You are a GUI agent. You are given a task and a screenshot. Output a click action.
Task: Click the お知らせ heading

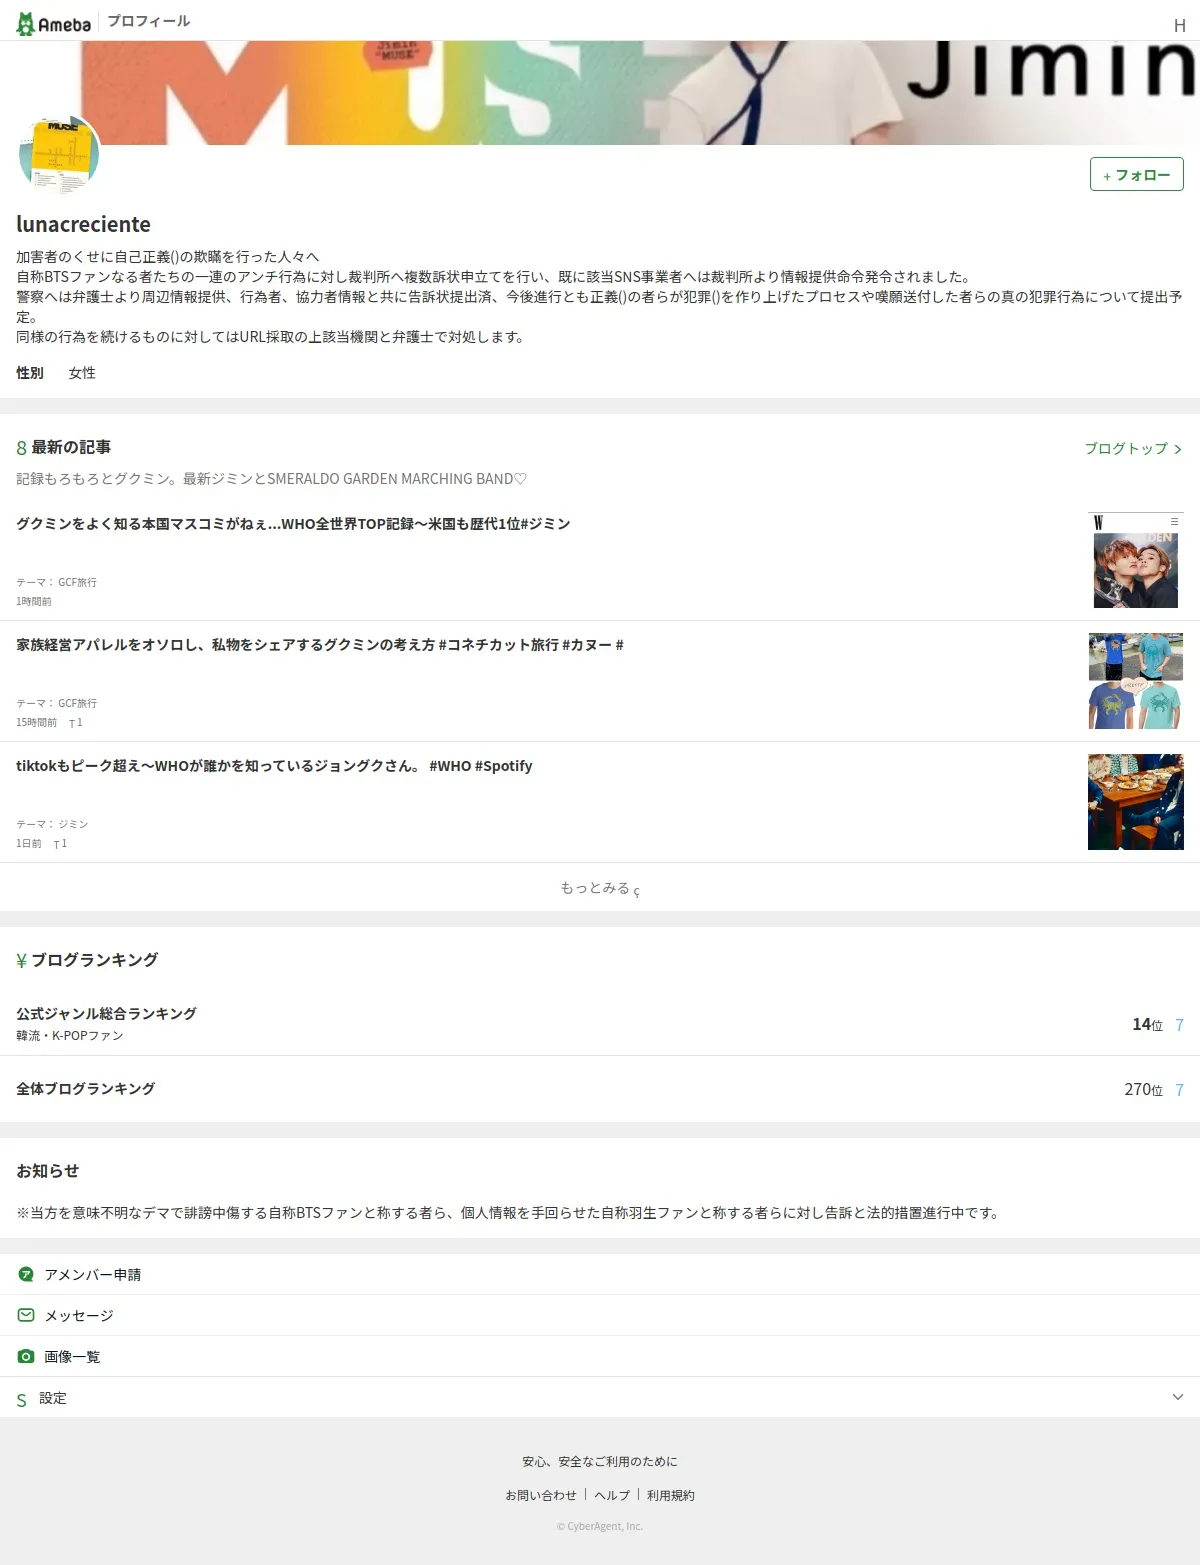tap(47, 1171)
